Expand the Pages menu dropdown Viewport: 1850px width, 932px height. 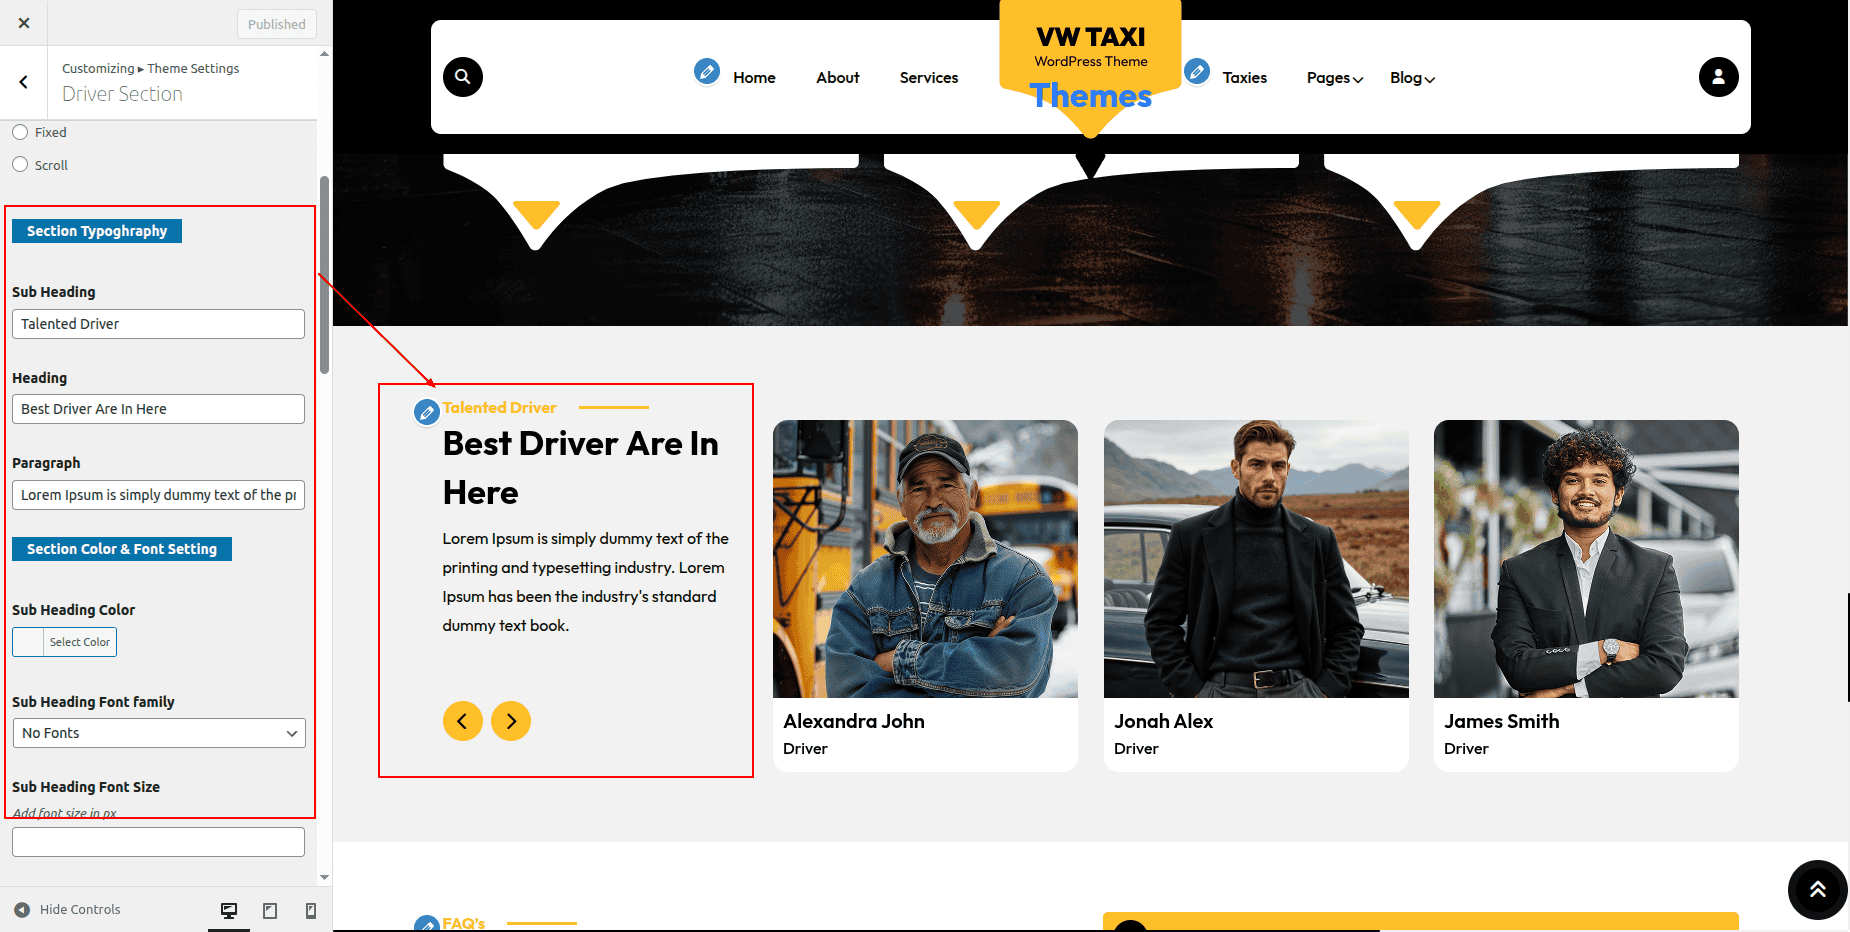point(1334,78)
